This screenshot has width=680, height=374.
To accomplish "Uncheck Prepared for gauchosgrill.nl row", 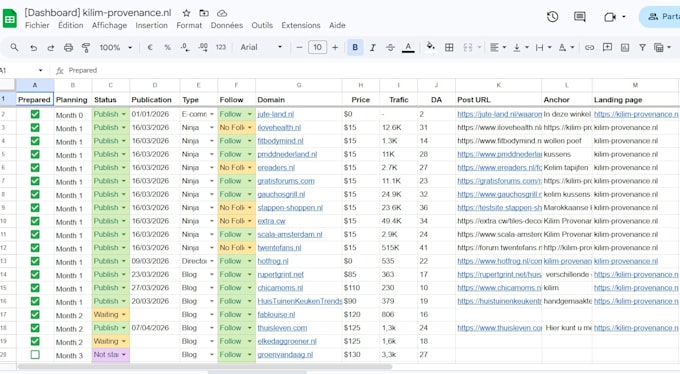I will pyautogui.click(x=35, y=194).
